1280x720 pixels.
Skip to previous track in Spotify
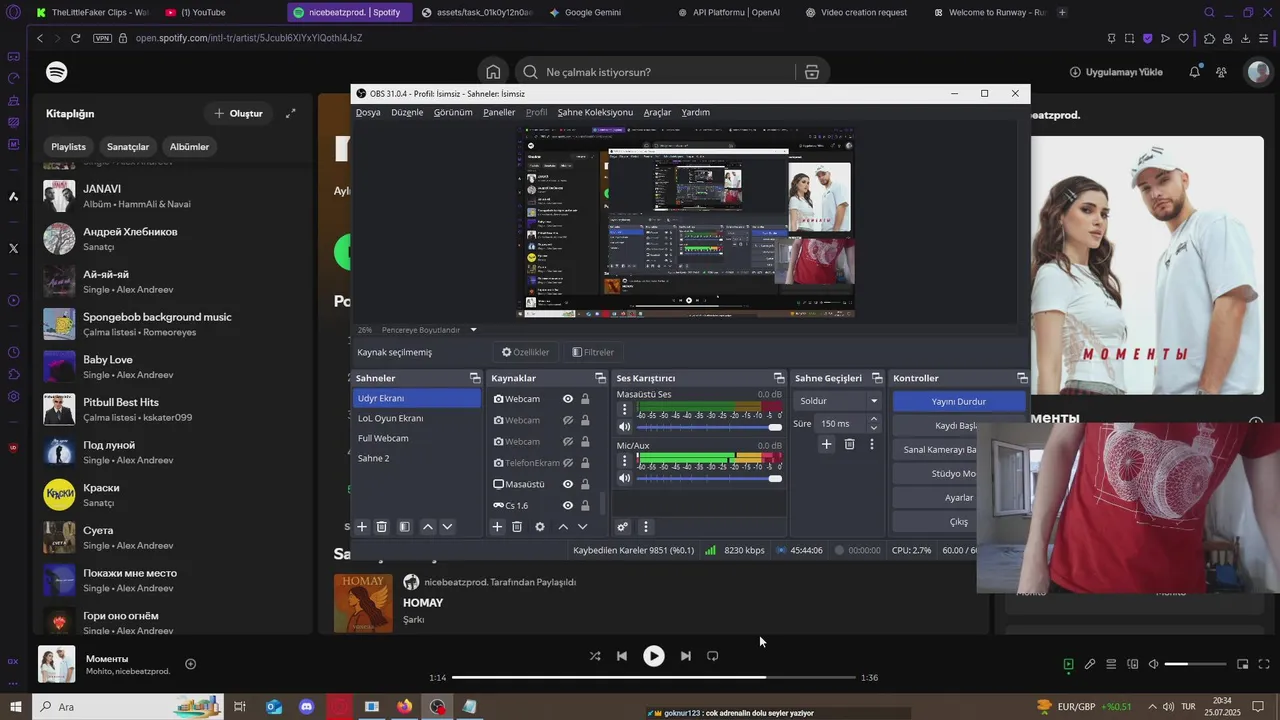(622, 656)
